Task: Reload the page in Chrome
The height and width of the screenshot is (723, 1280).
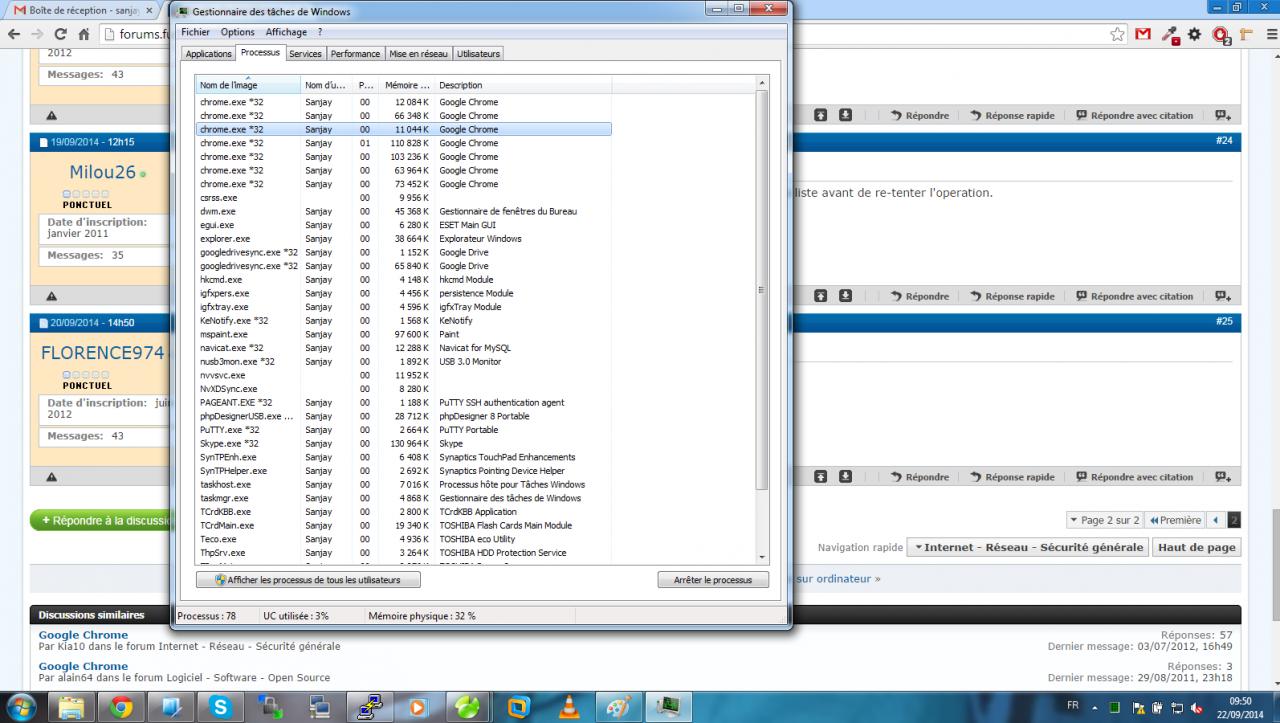Action: (62, 34)
